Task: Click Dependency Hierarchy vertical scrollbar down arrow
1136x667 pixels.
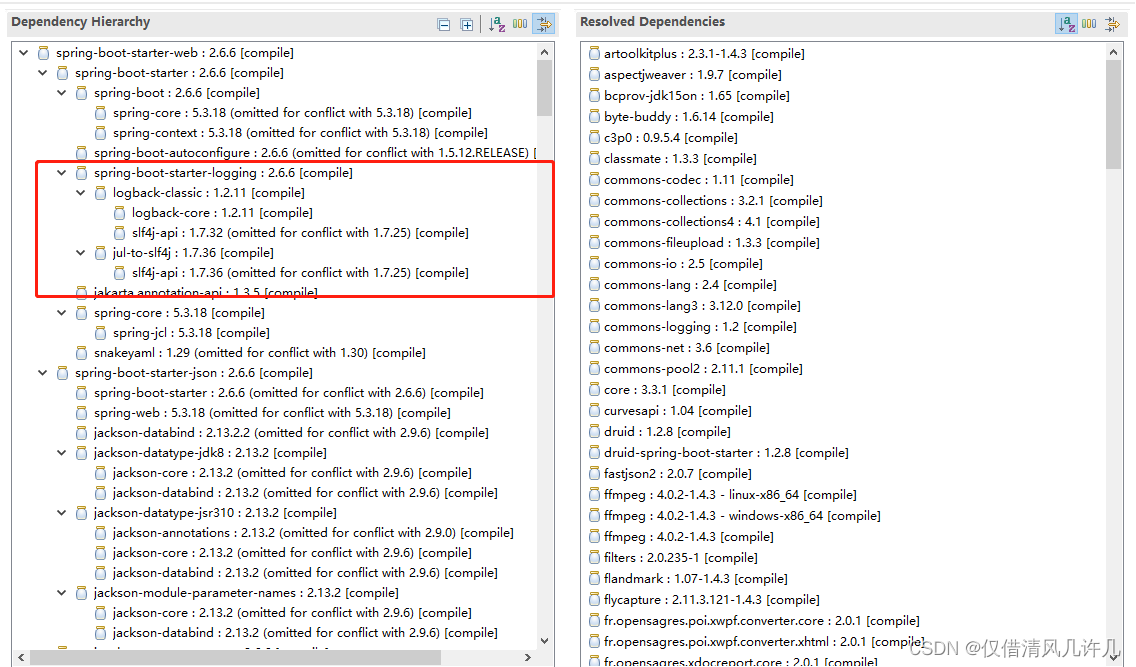Action: coord(545,641)
